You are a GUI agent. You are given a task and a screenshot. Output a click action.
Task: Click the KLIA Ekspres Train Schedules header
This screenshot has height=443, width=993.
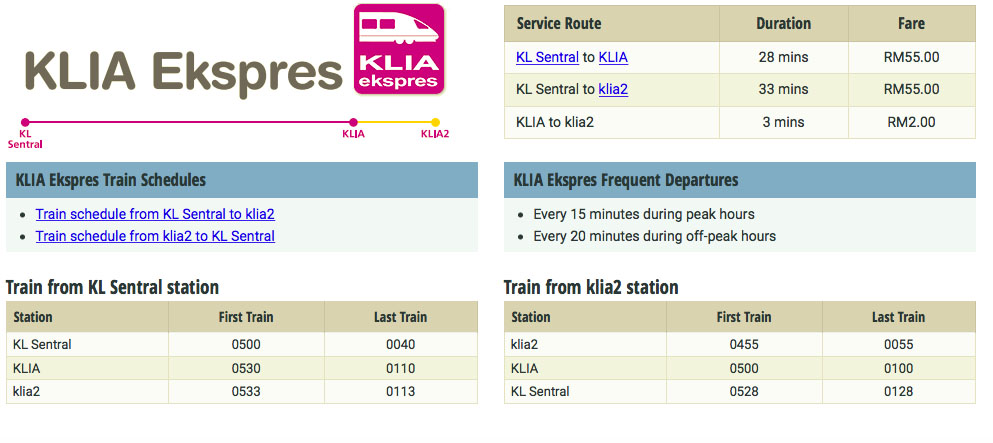pos(242,180)
